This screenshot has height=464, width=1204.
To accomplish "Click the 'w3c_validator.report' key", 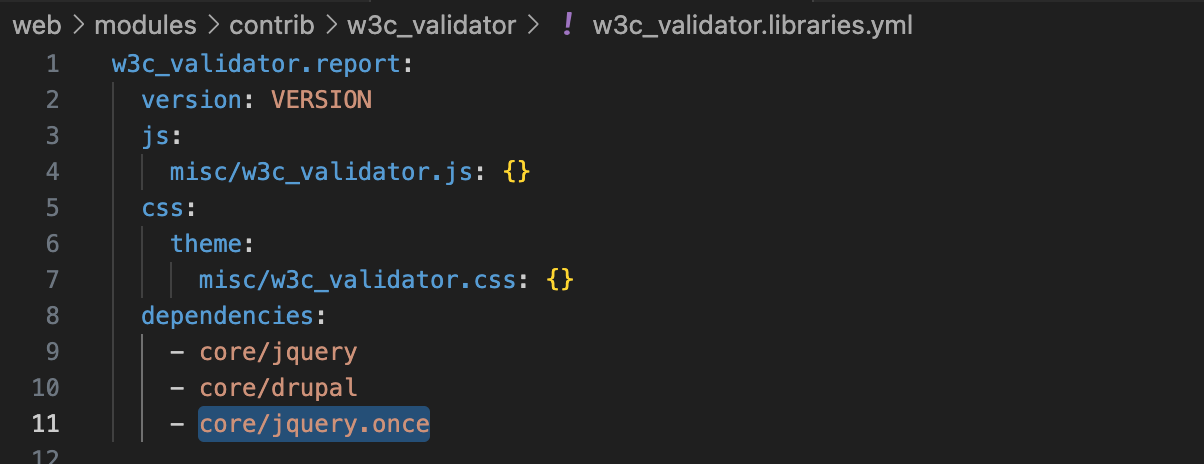I will [x=256, y=65].
